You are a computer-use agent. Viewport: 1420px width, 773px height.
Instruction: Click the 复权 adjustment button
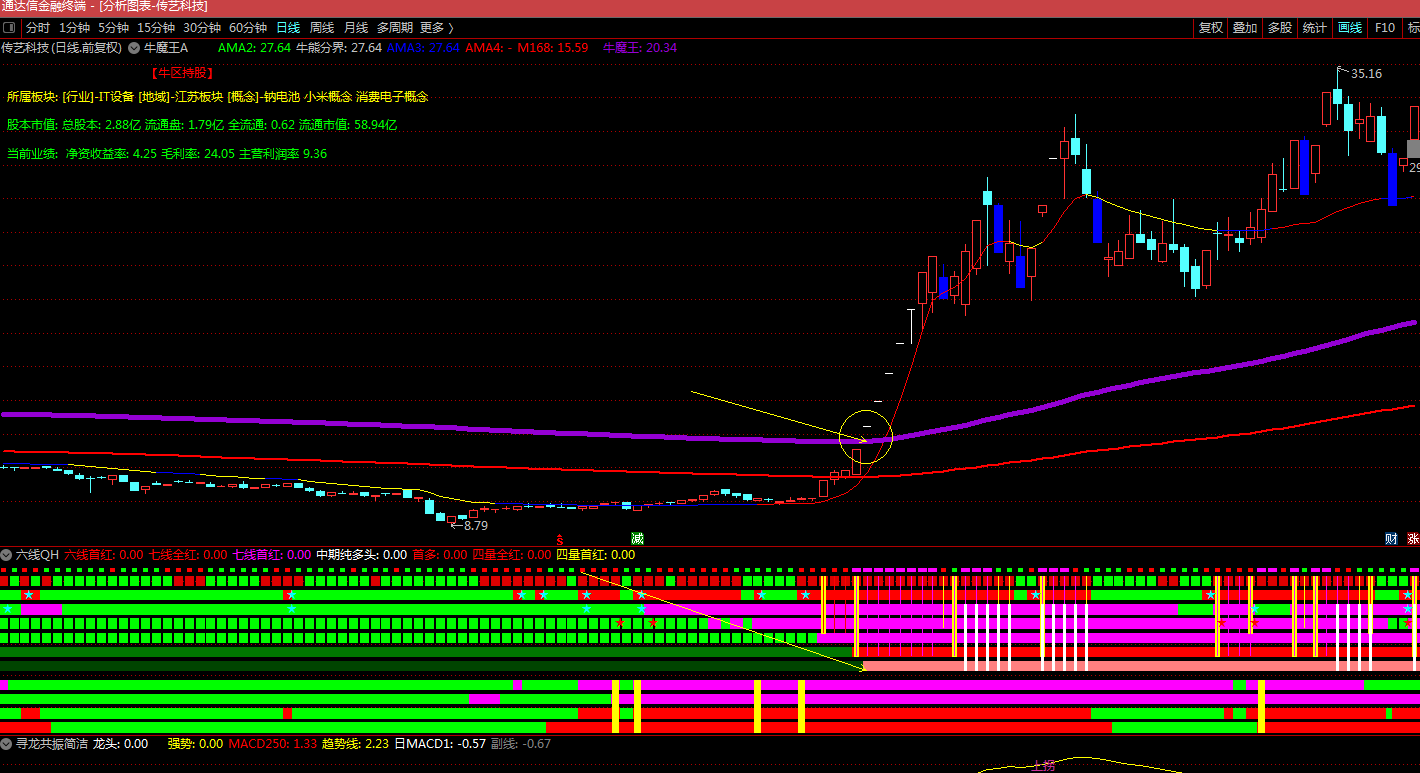tap(1211, 28)
